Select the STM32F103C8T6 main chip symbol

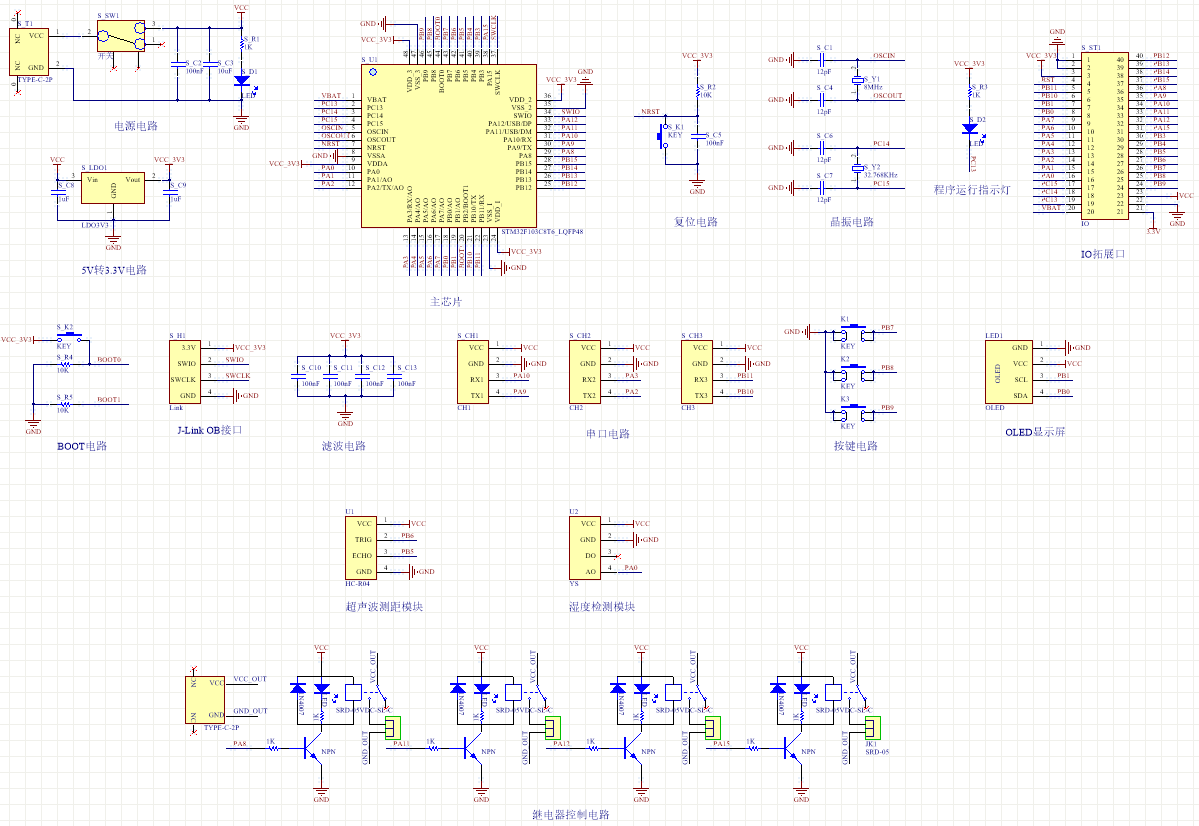[447, 147]
